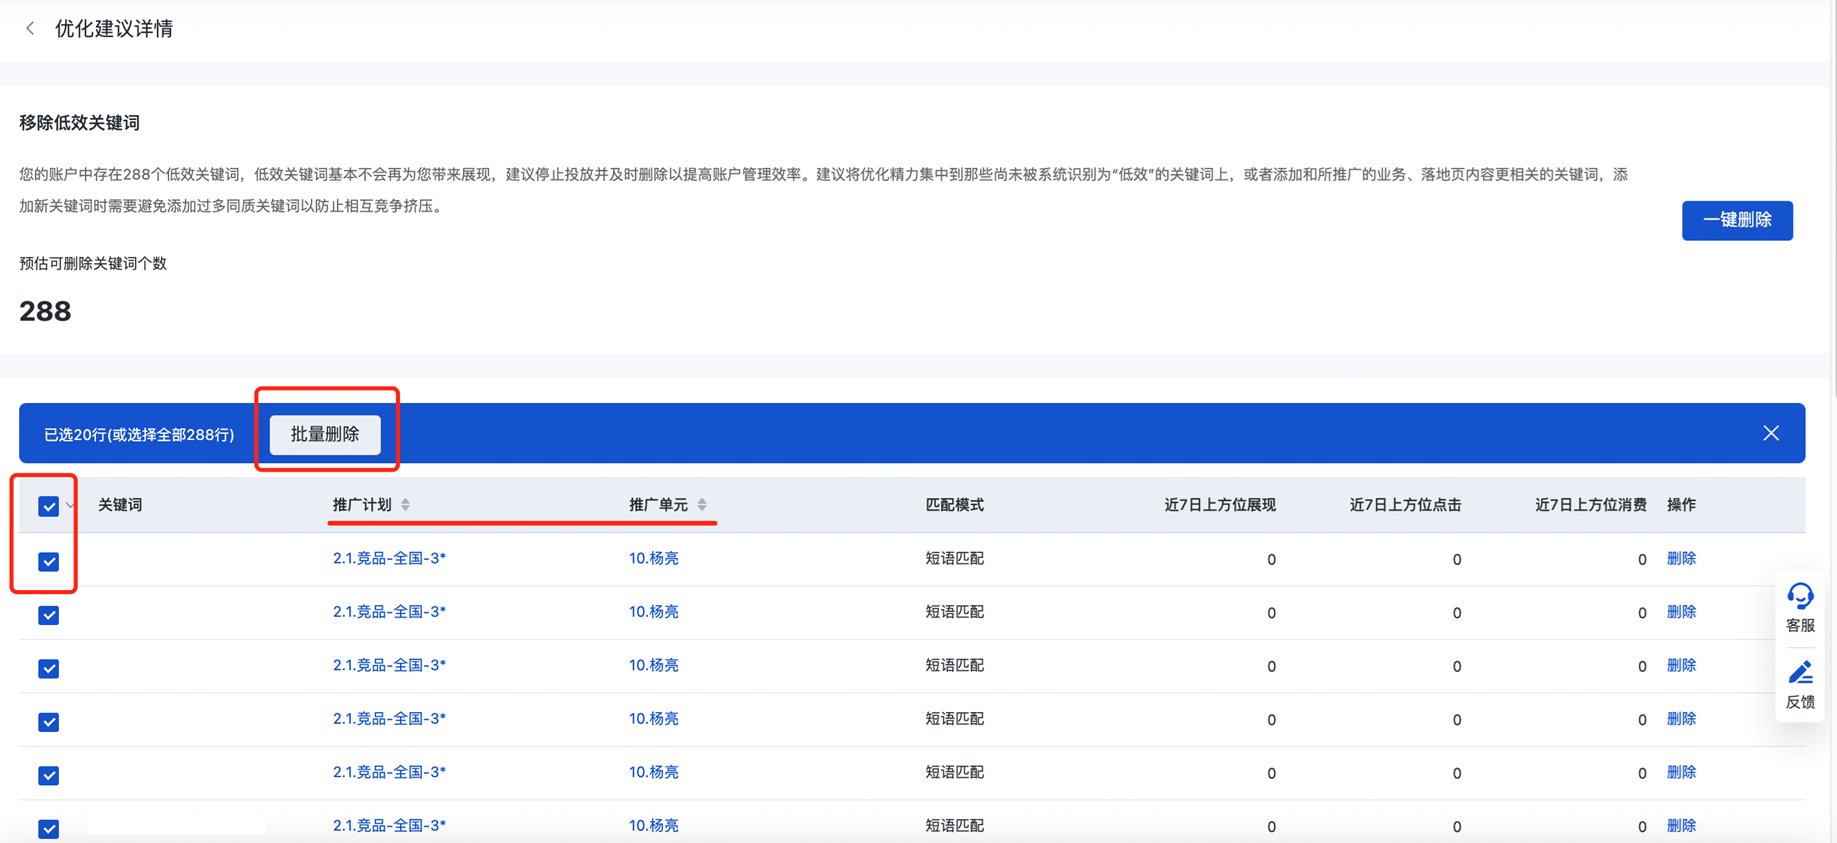Click the 关键词 column header
Image resolution: width=1837 pixels, height=843 pixels.
[120, 505]
